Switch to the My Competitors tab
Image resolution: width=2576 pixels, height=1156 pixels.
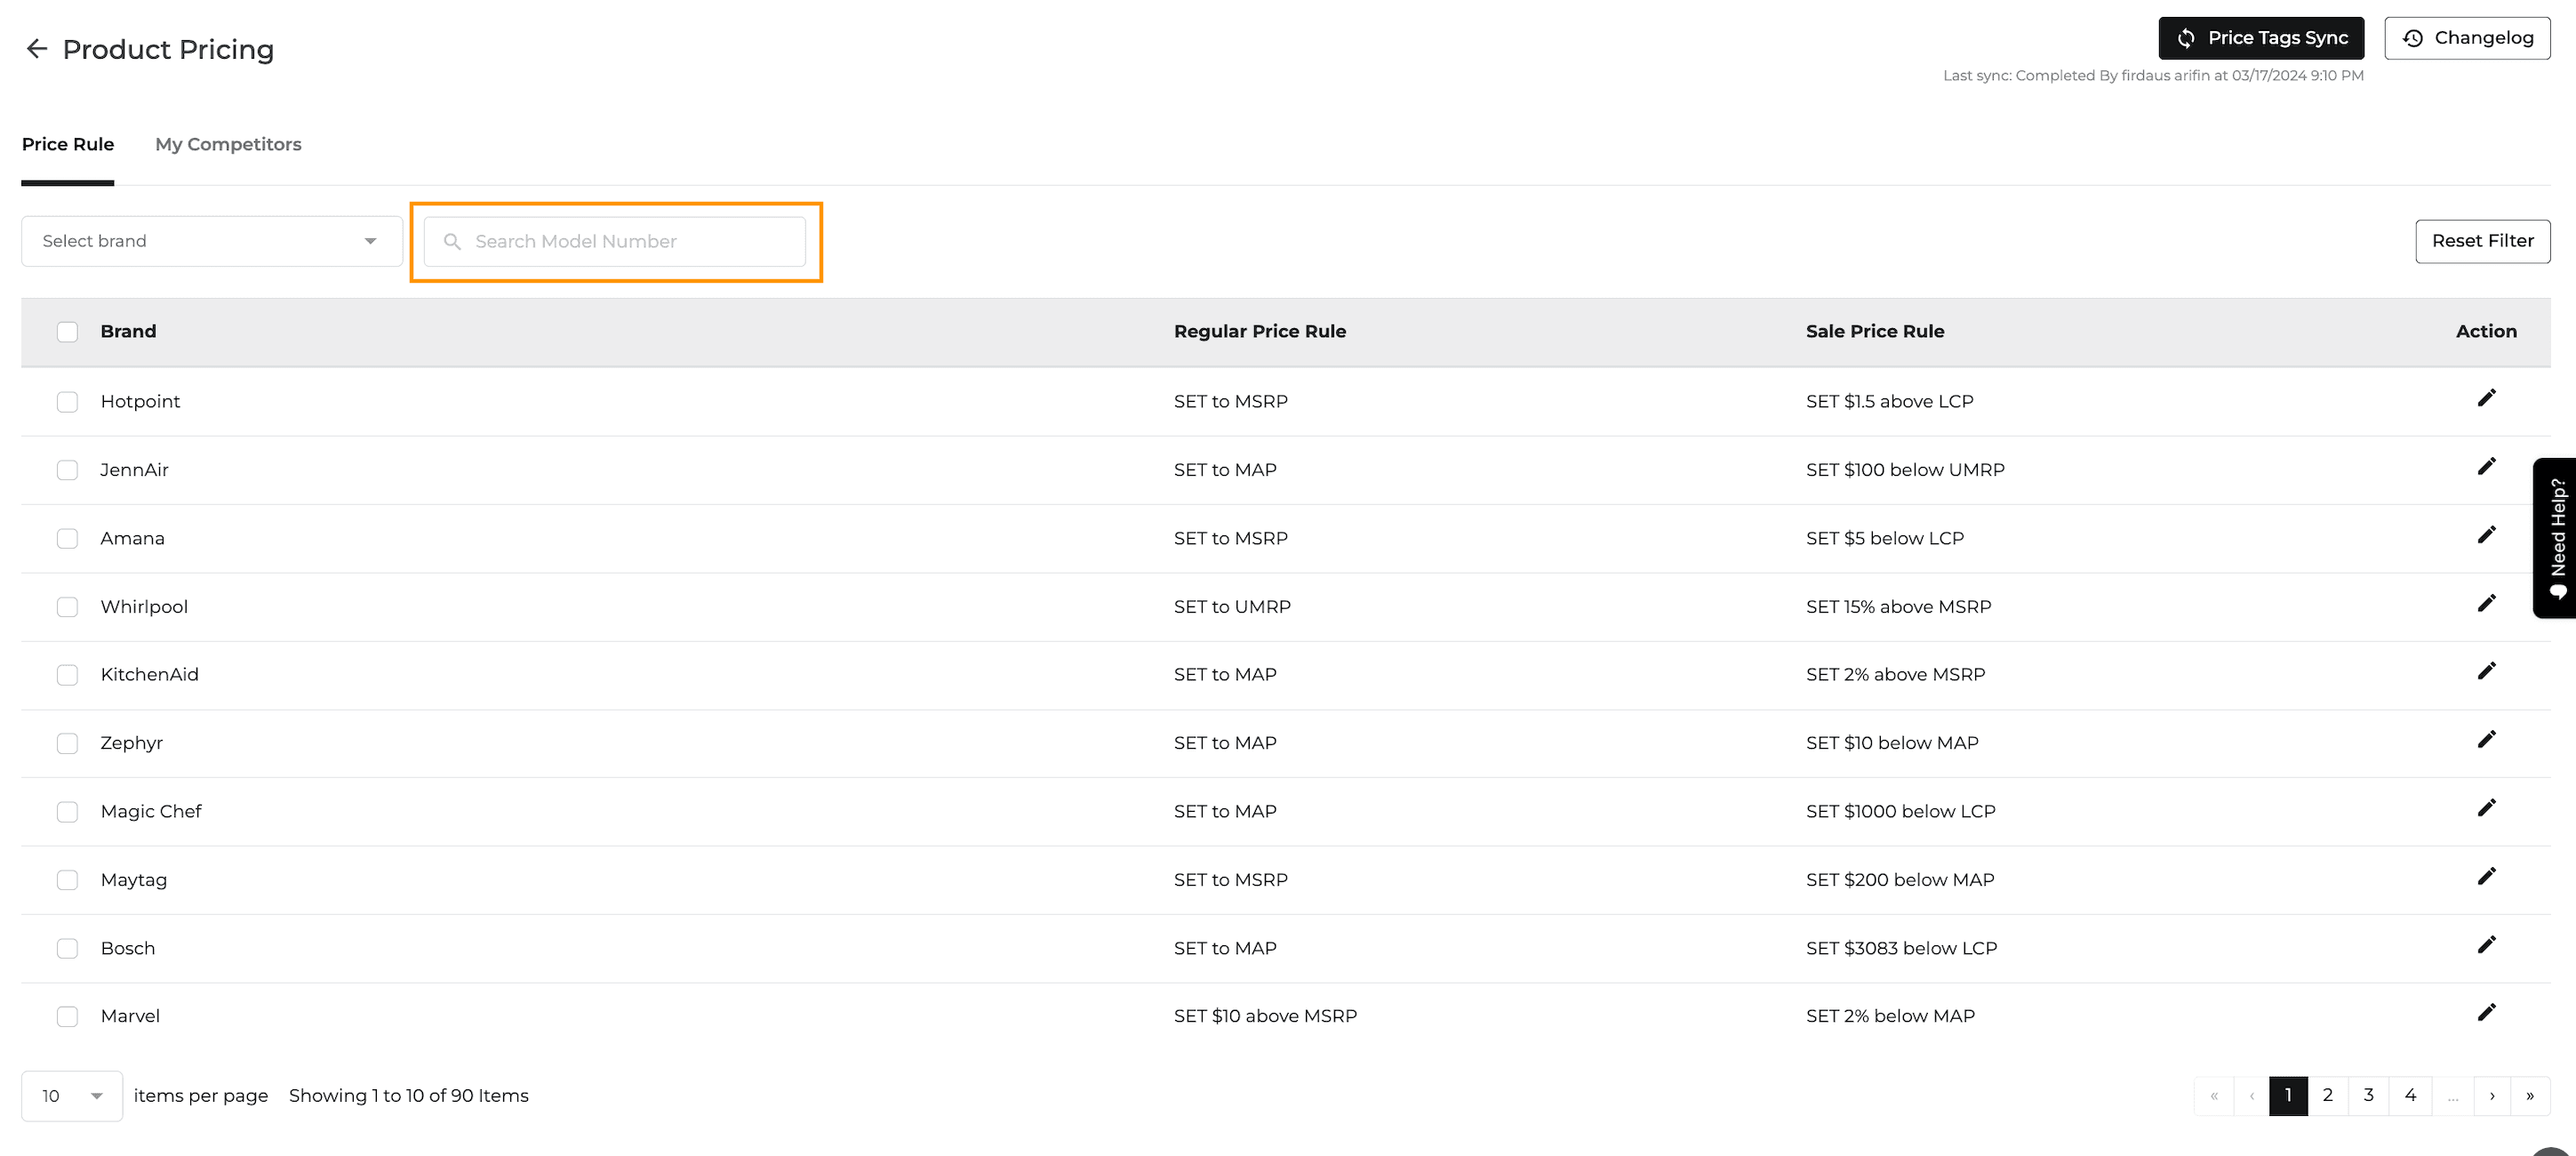click(x=228, y=144)
